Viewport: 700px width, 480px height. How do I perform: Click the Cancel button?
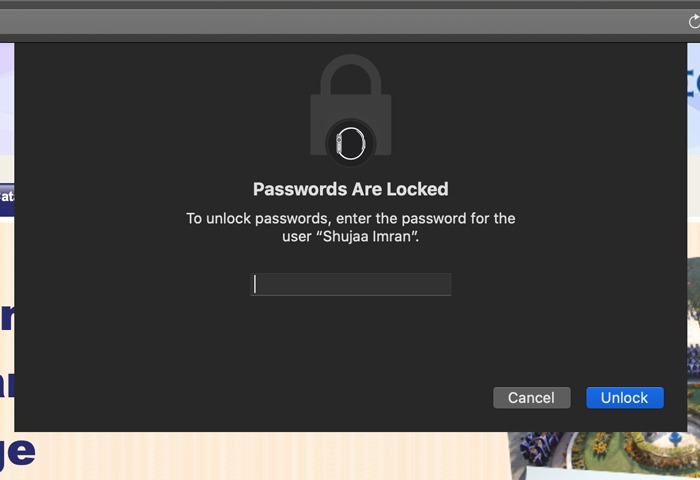click(532, 397)
